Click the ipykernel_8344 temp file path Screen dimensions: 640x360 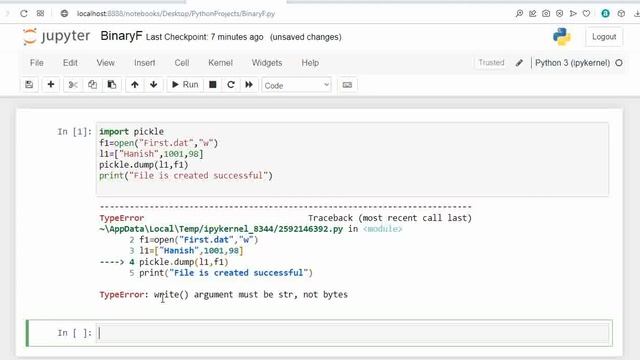pyautogui.click(x=221, y=229)
